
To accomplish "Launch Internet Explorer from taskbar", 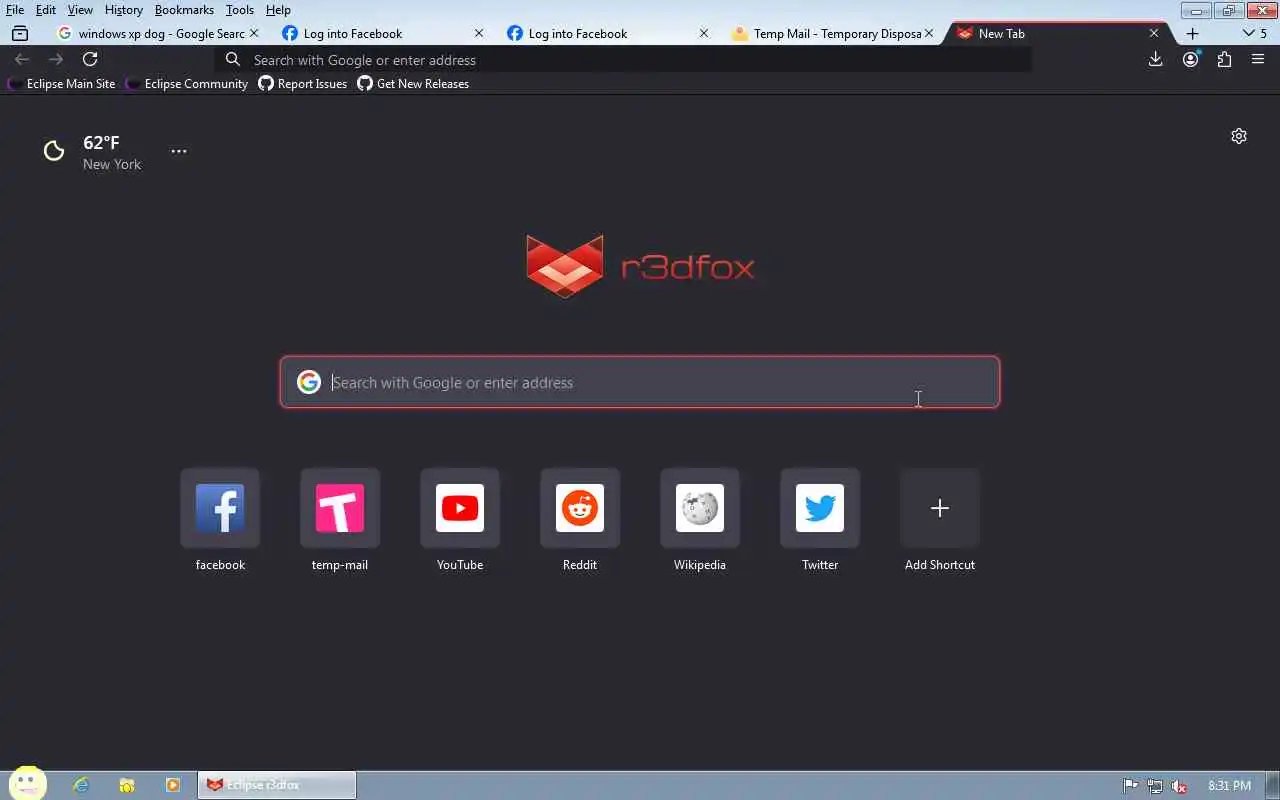I will [x=81, y=785].
